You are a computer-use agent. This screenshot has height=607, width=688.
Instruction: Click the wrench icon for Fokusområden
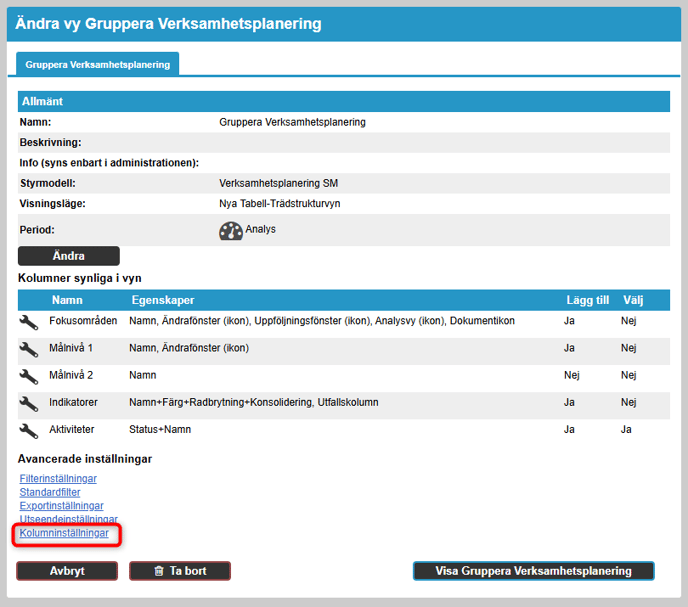click(x=29, y=322)
